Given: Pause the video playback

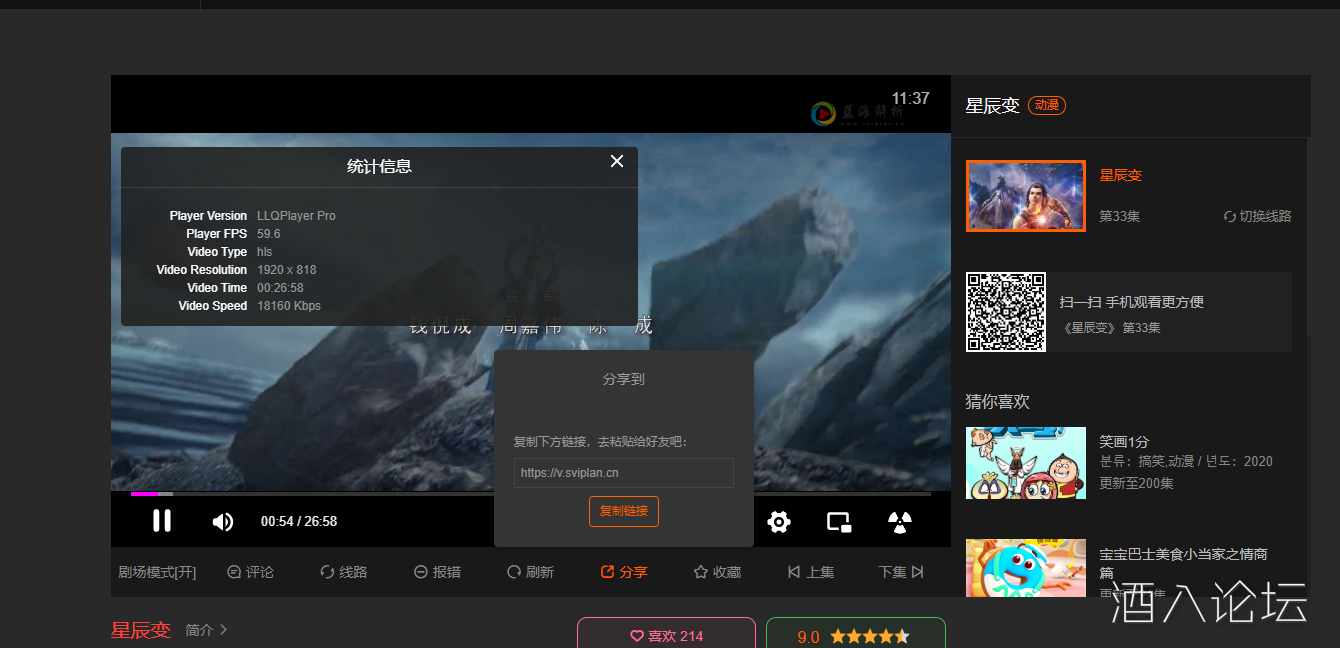Looking at the screenshot, I should click(x=162, y=521).
